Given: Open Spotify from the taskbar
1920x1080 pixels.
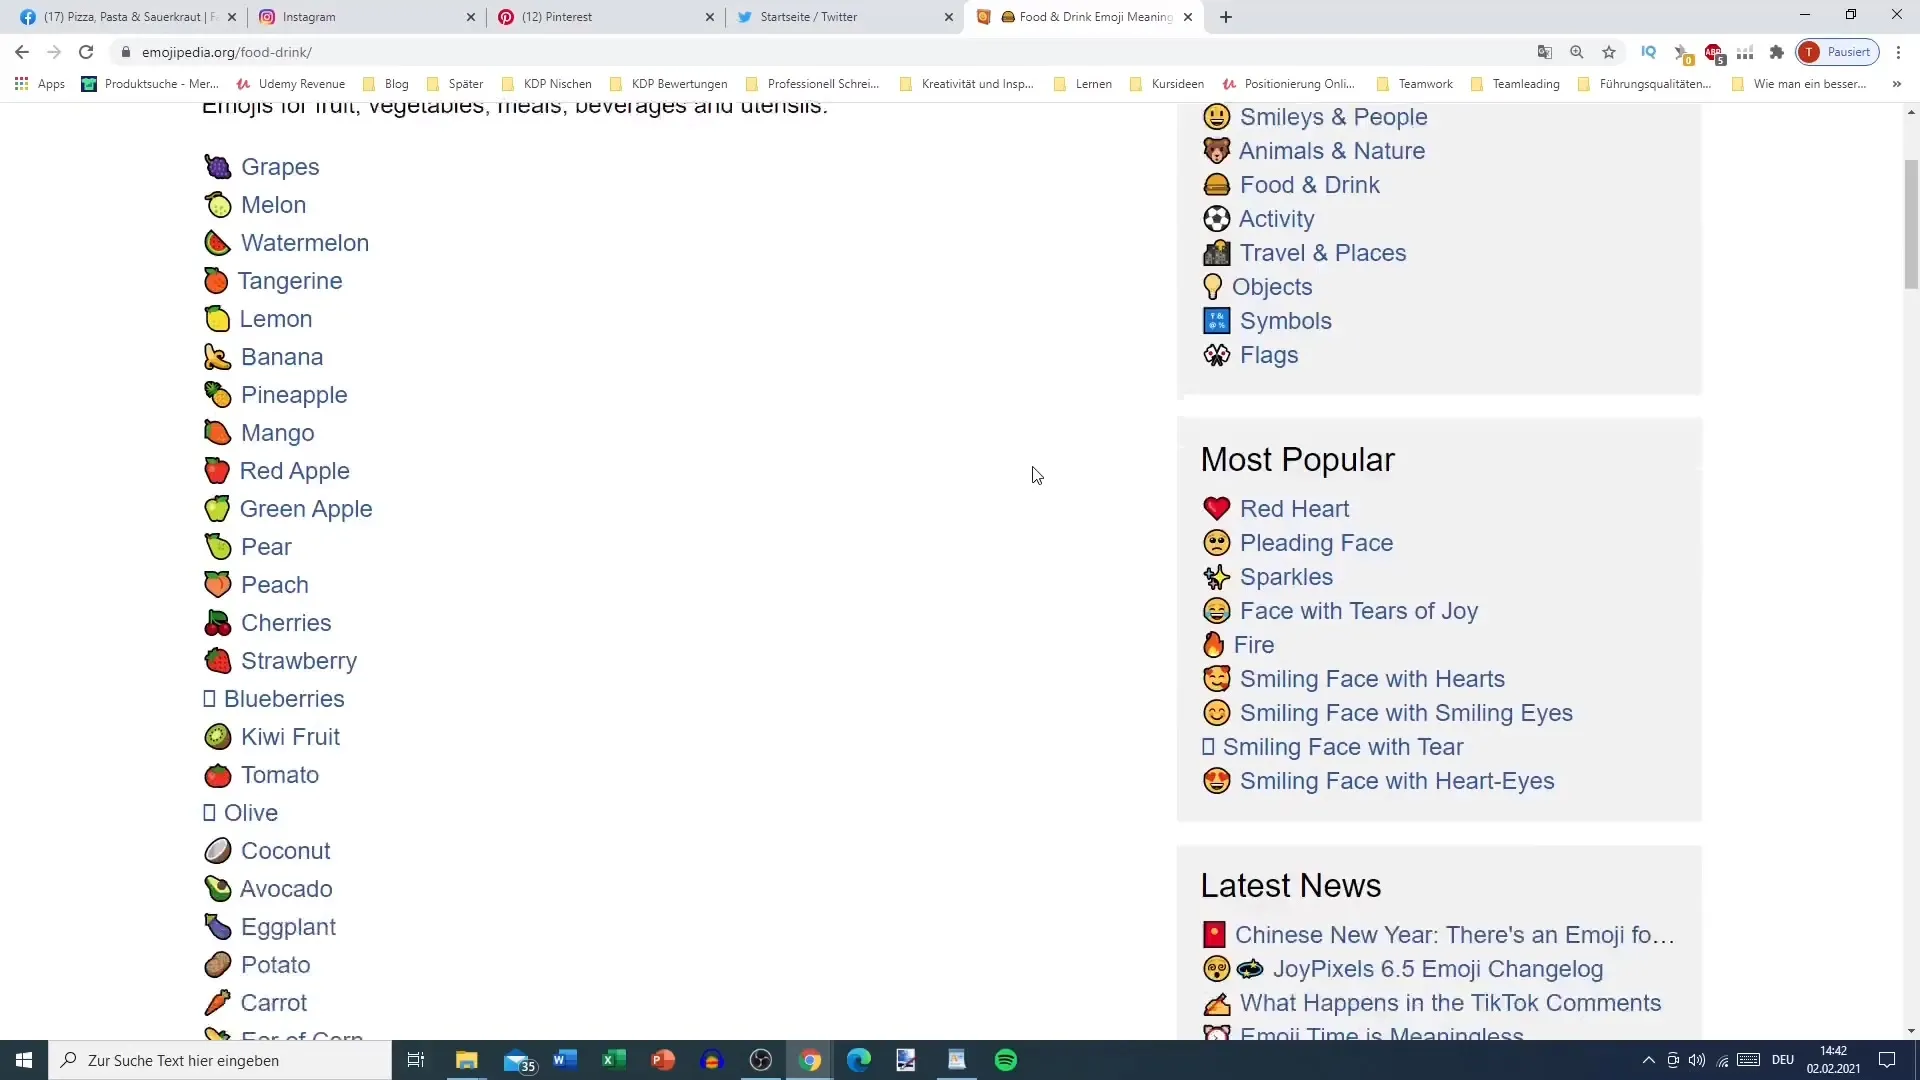Looking at the screenshot, I should [1006, 1060].
